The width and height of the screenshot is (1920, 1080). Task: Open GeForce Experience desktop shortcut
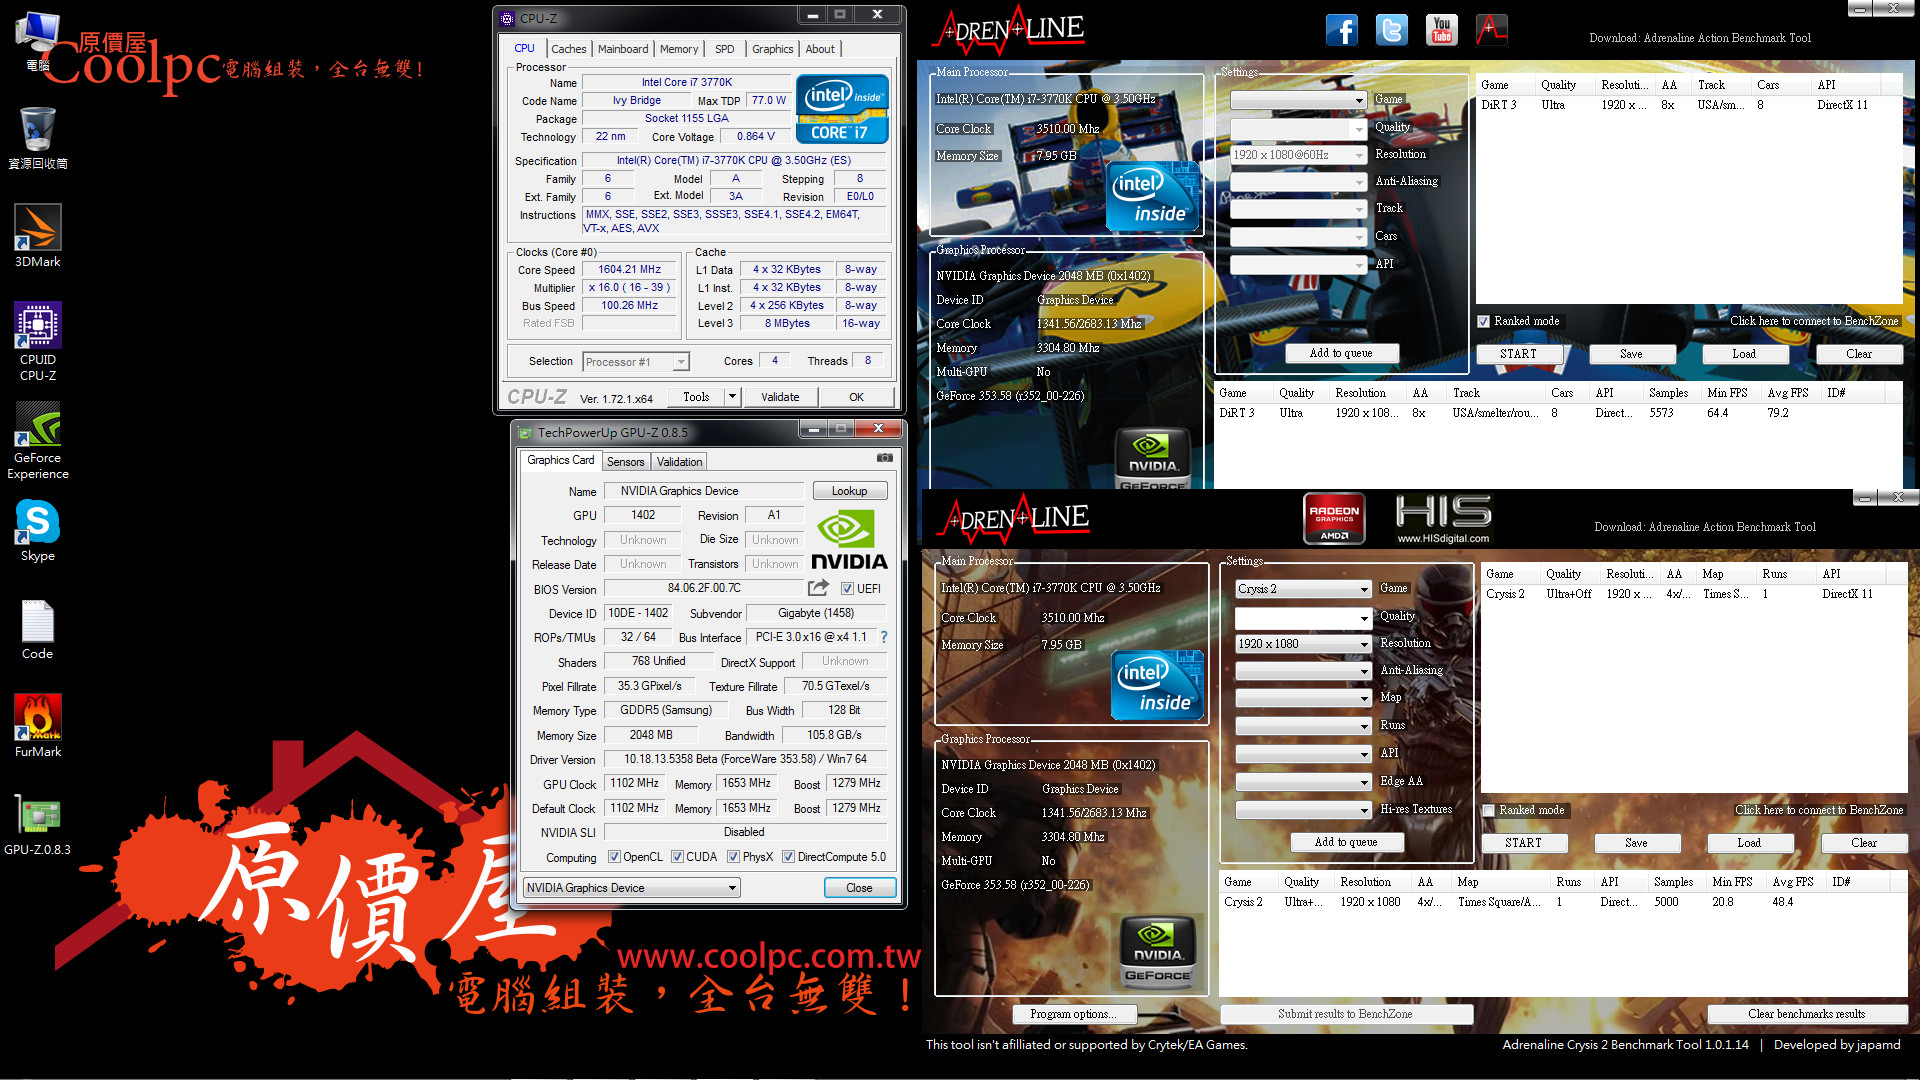click(x=37, y=440)
